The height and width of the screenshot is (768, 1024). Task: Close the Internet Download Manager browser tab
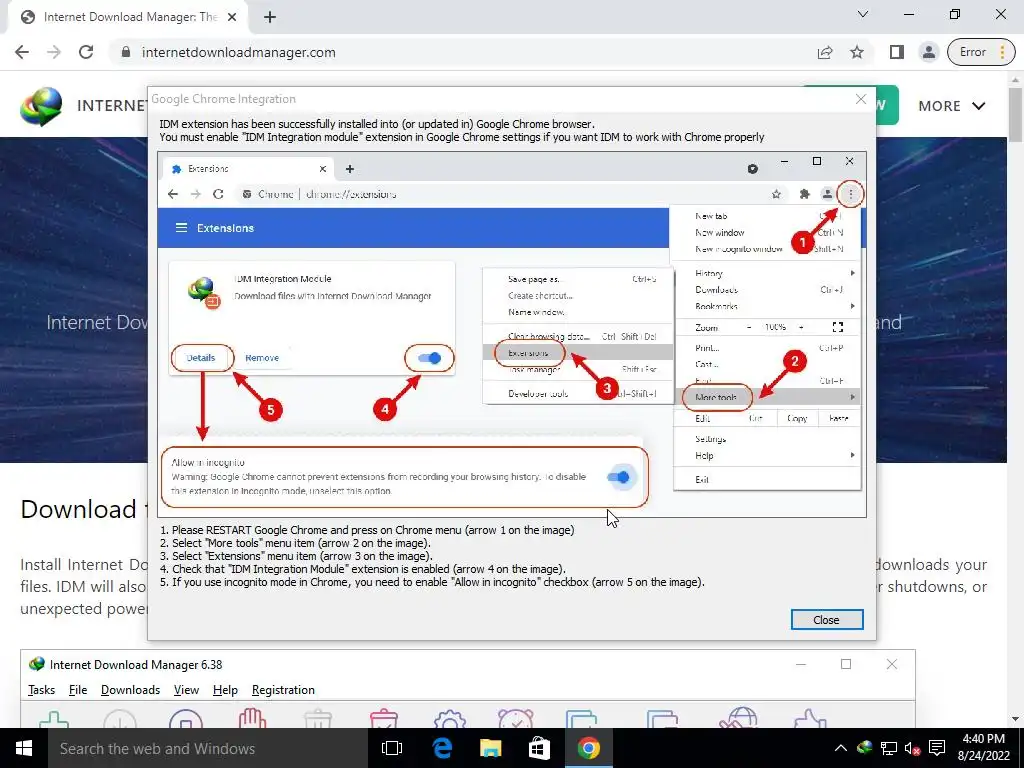coord(232,17)
